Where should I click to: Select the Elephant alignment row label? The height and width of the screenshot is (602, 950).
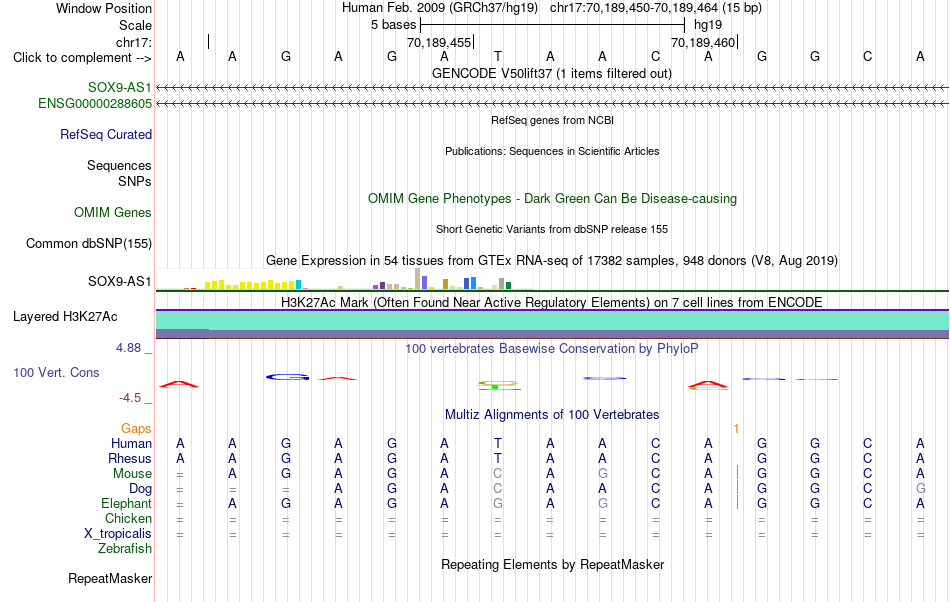tap(126, 503)
